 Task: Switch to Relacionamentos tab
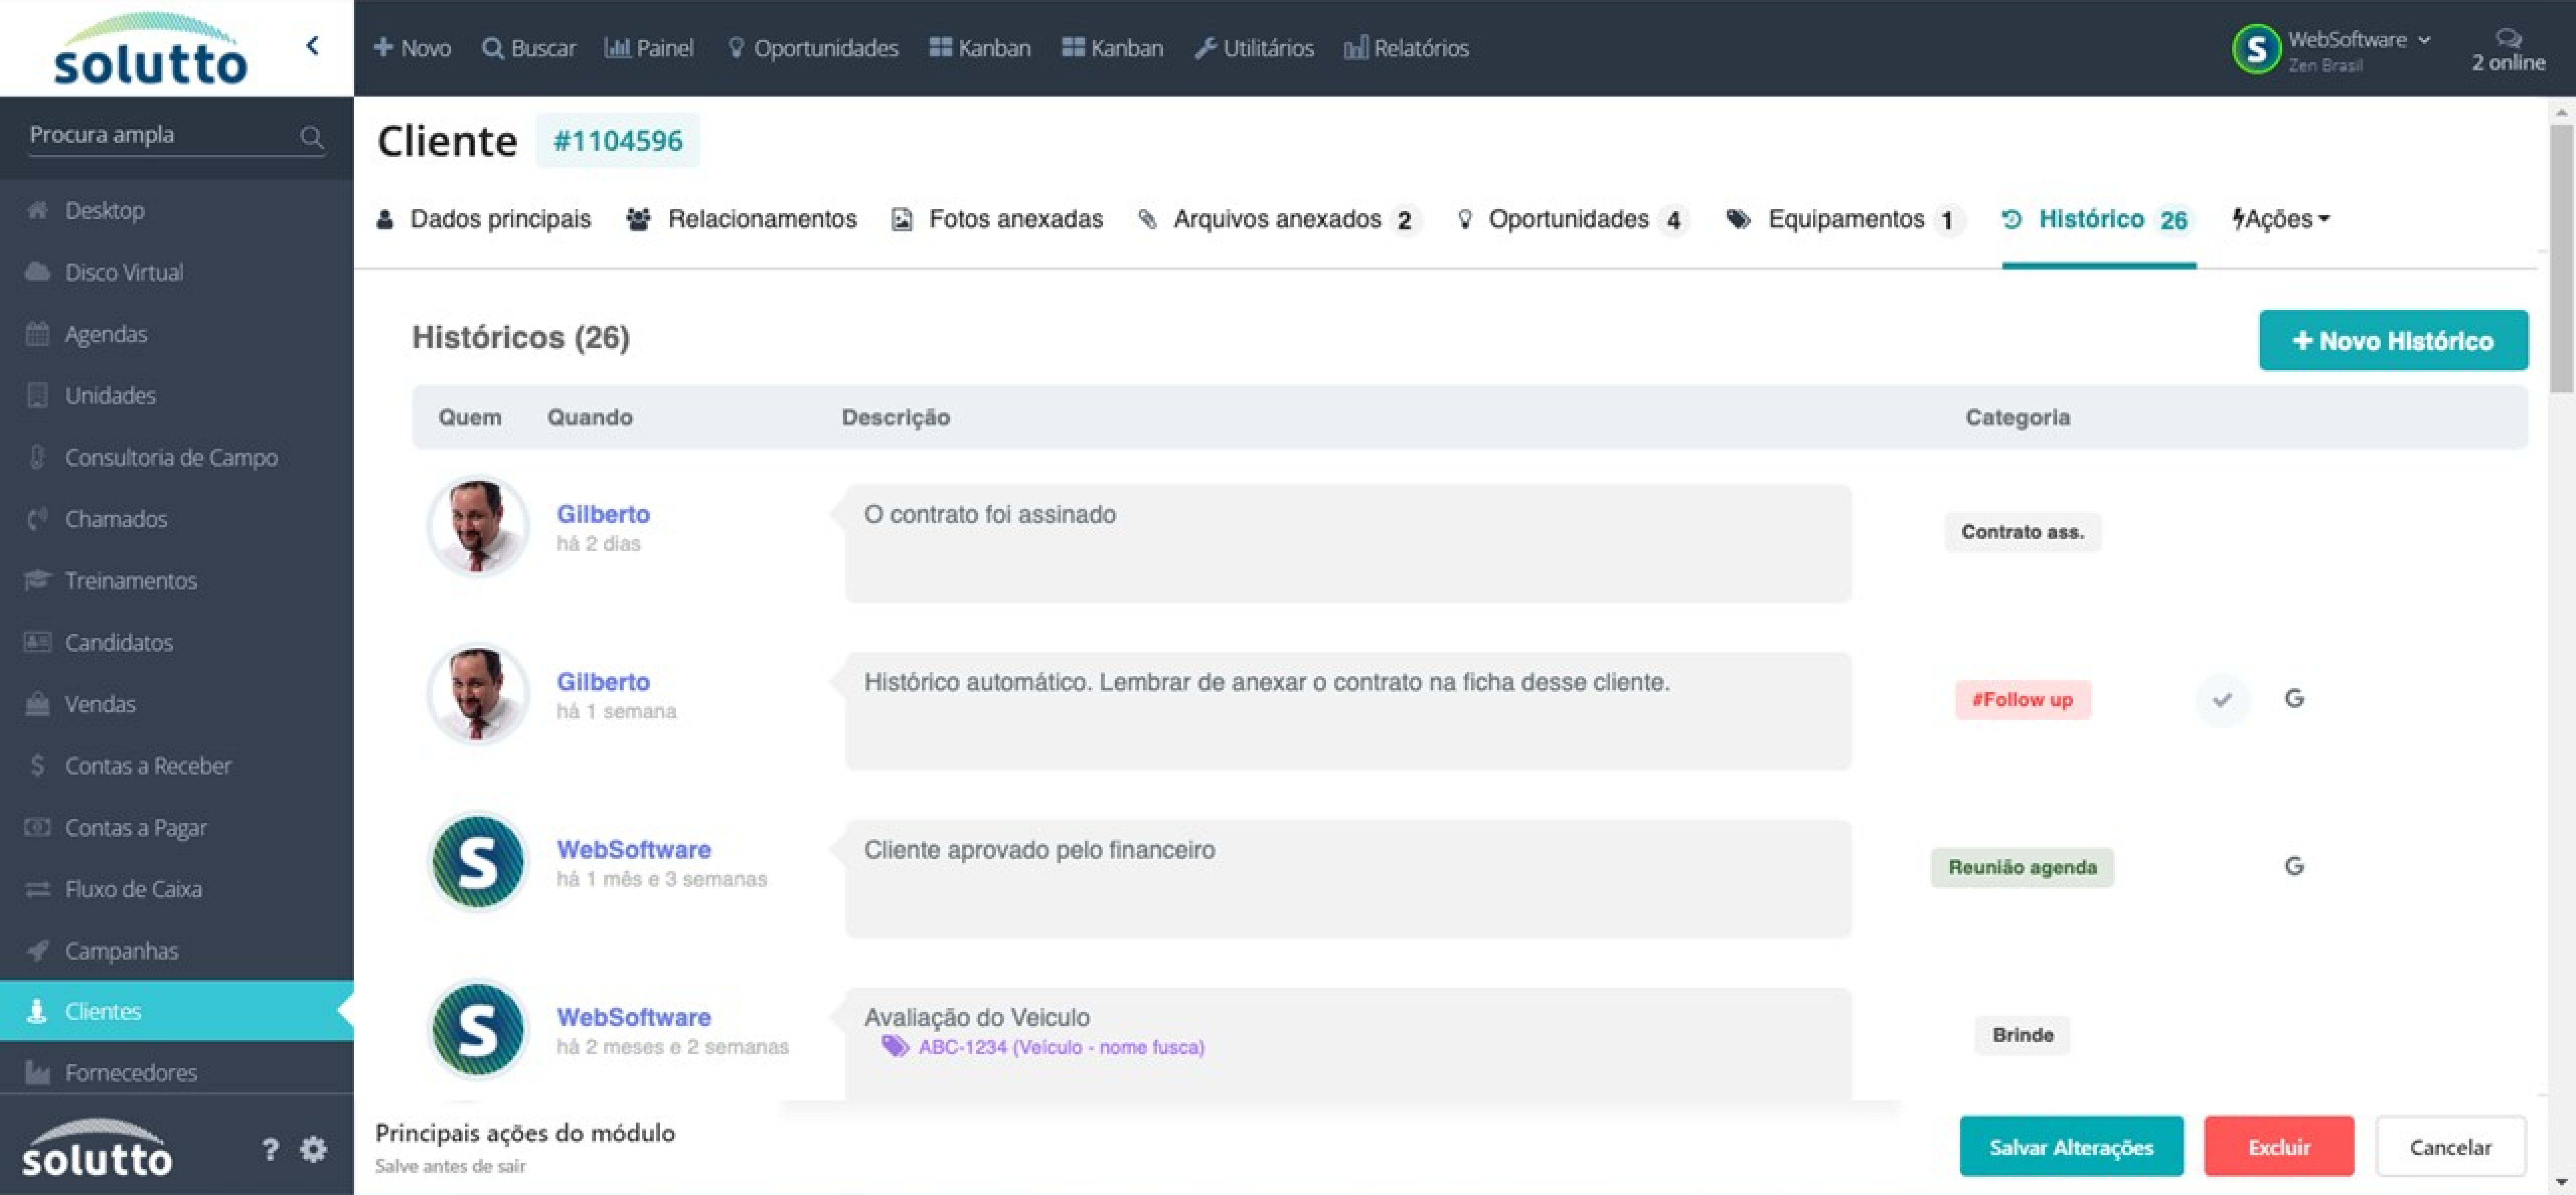pyautogui.click(x=741, y=220)
